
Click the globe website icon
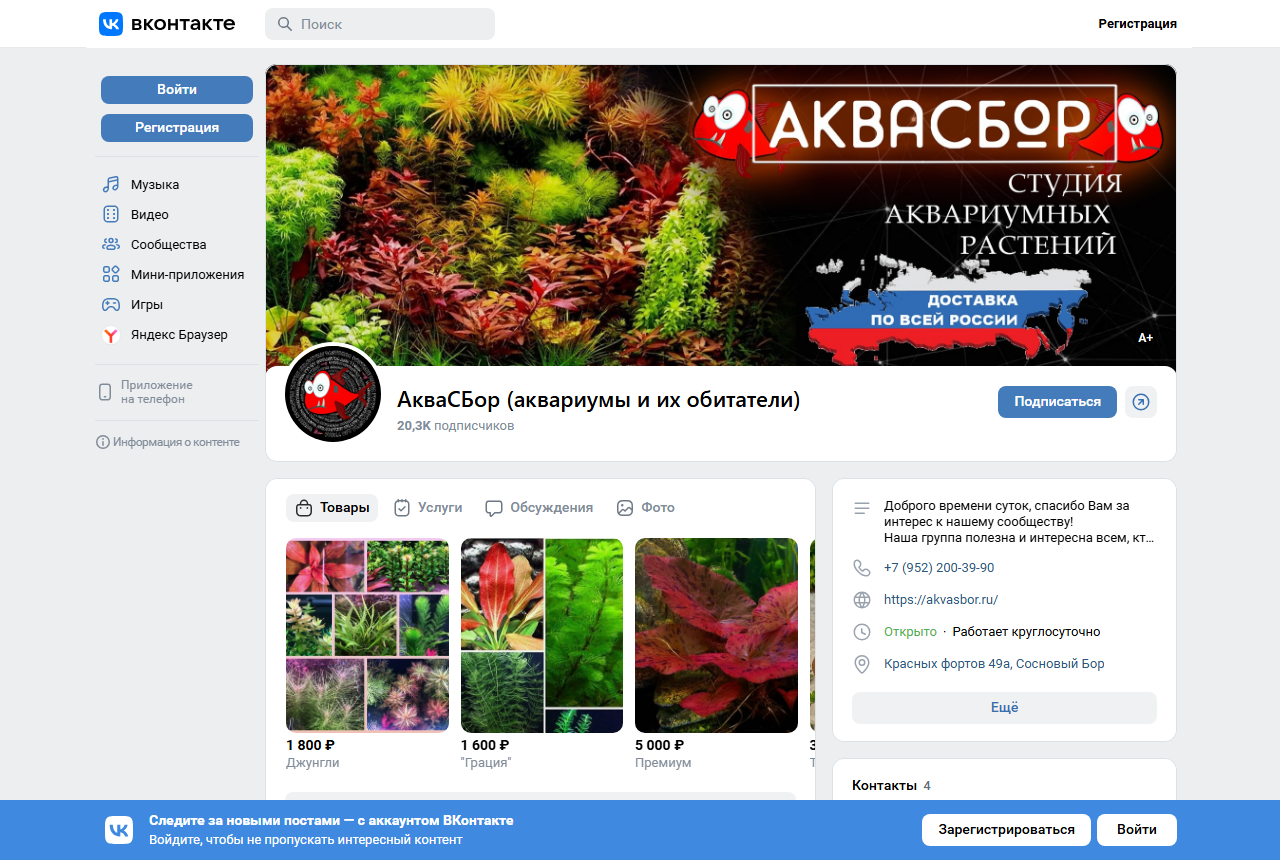coord(862,600)
